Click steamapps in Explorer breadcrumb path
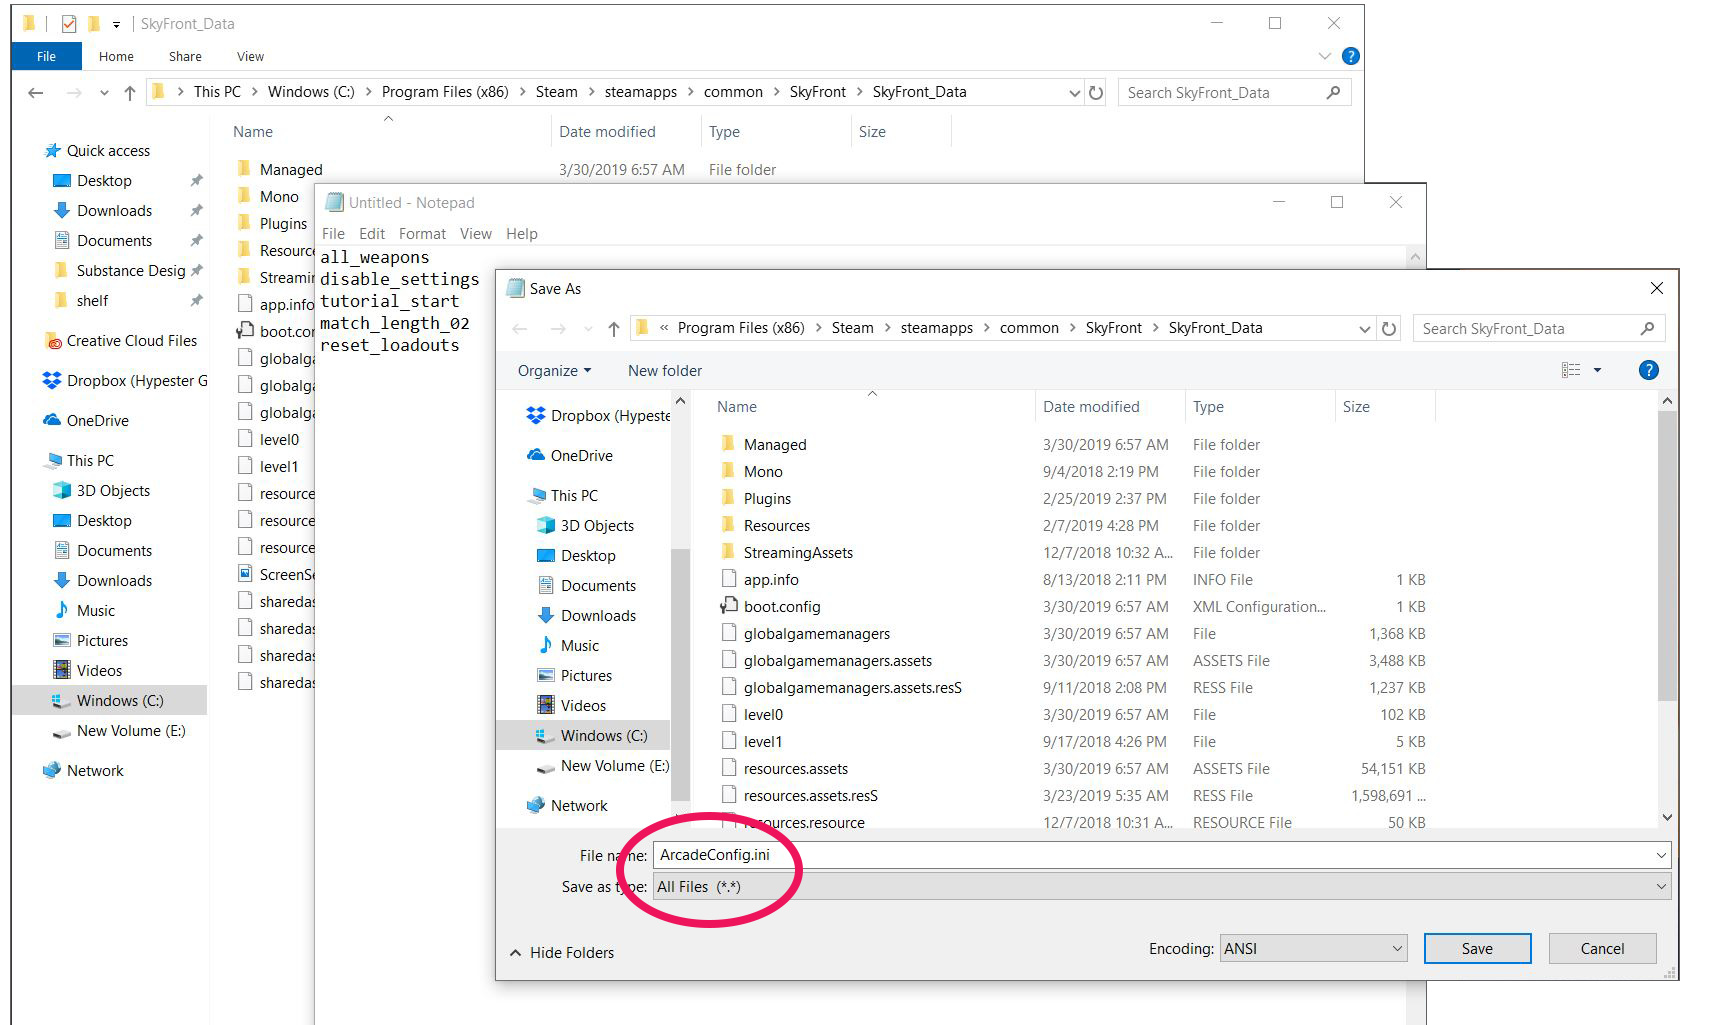 tap(640, 92)
